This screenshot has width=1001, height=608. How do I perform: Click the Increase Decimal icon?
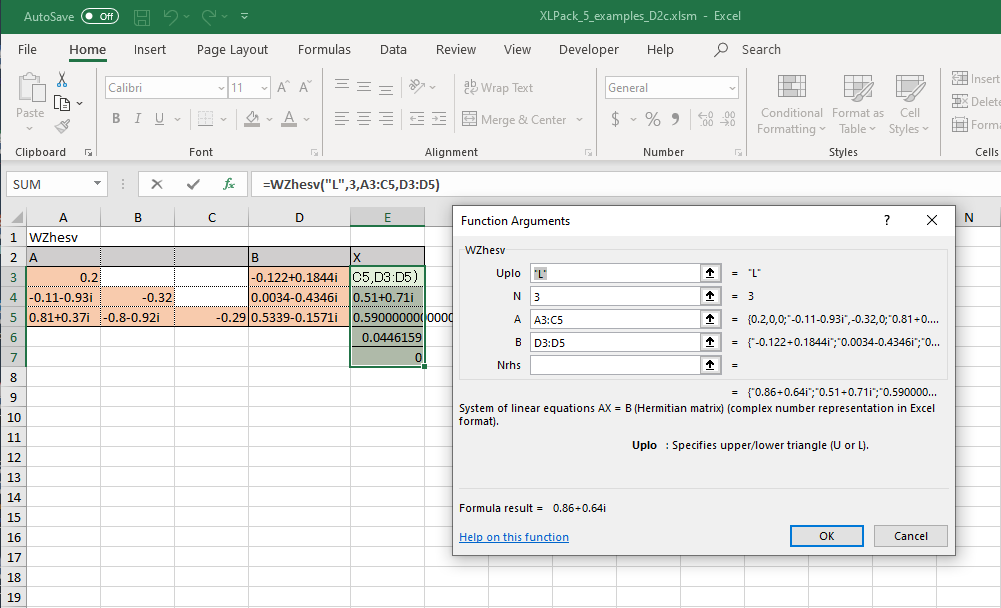pyautogui.click(x=705, y=119)
